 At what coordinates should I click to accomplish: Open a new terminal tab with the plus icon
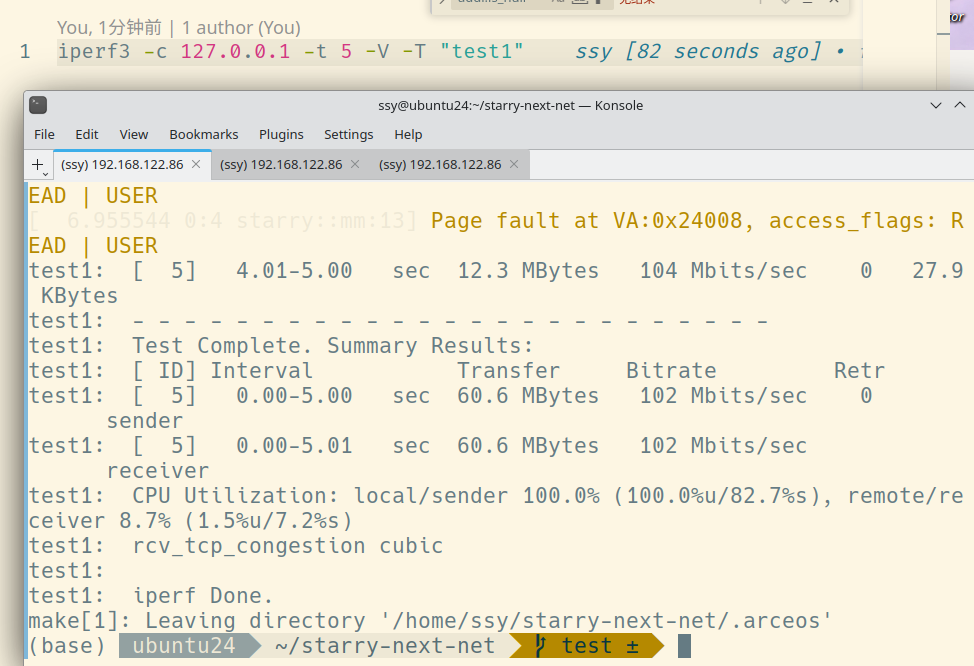coord(36,164)
